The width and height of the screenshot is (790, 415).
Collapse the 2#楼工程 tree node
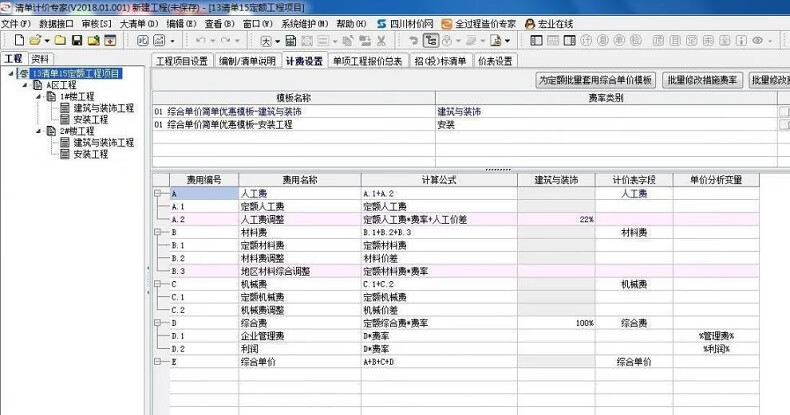point(39,131)
